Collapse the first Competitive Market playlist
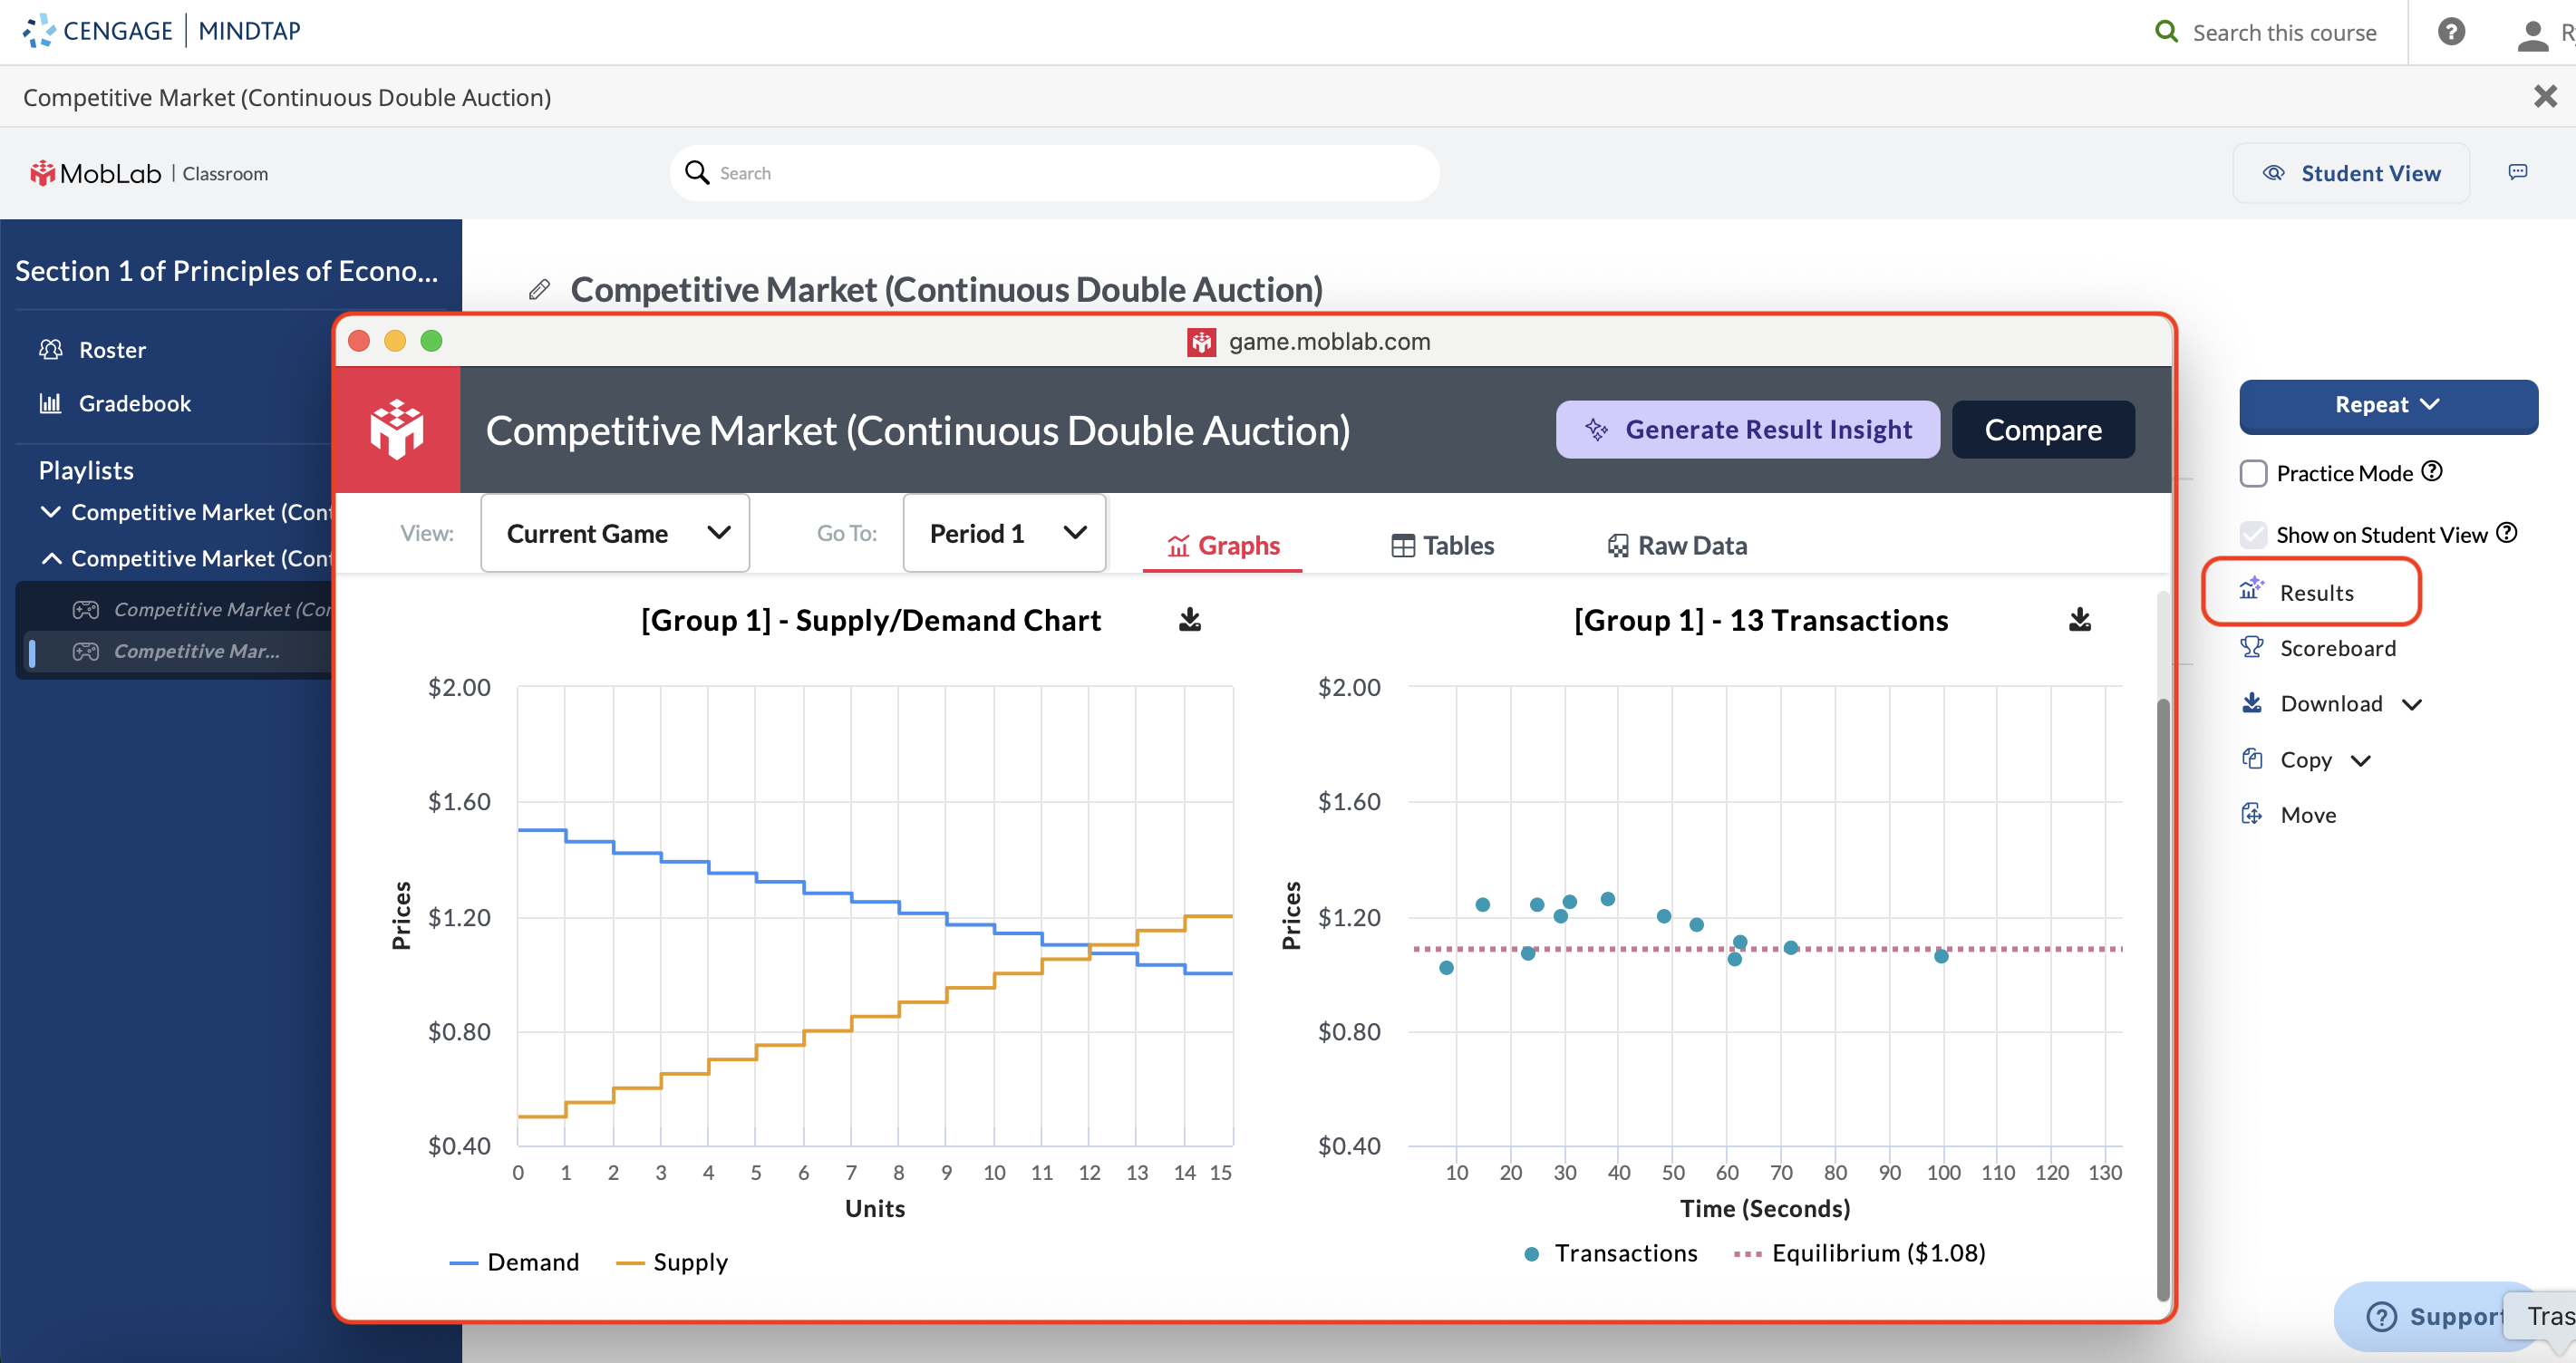Image resolution: width=2576 pixels, height=1363 pixels. [x=50, y=512]
